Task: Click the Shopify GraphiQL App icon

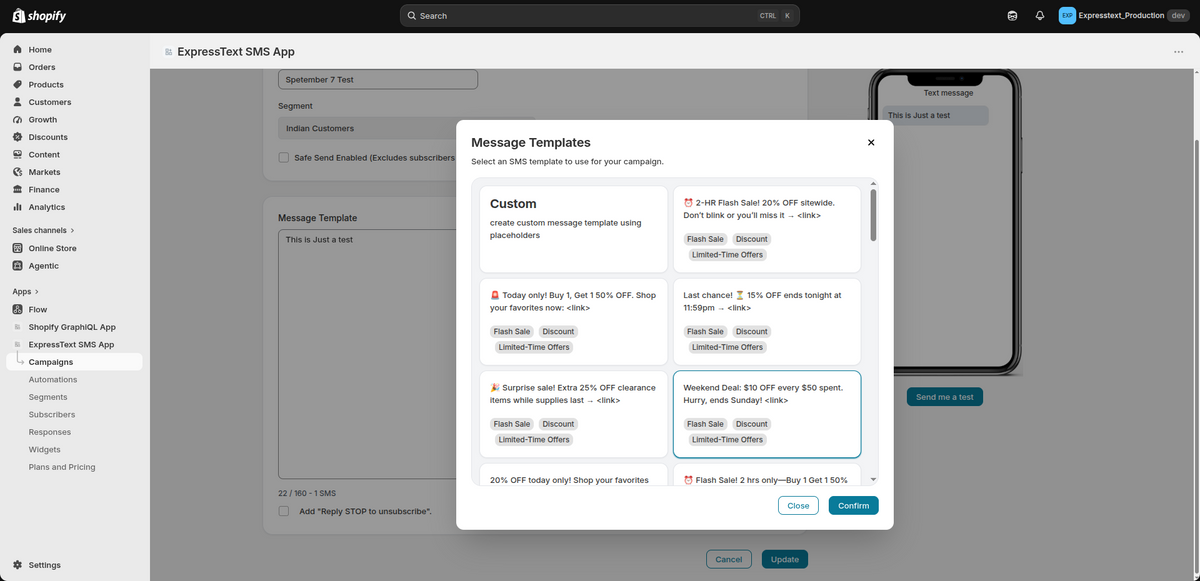Action: pos(18,327)
